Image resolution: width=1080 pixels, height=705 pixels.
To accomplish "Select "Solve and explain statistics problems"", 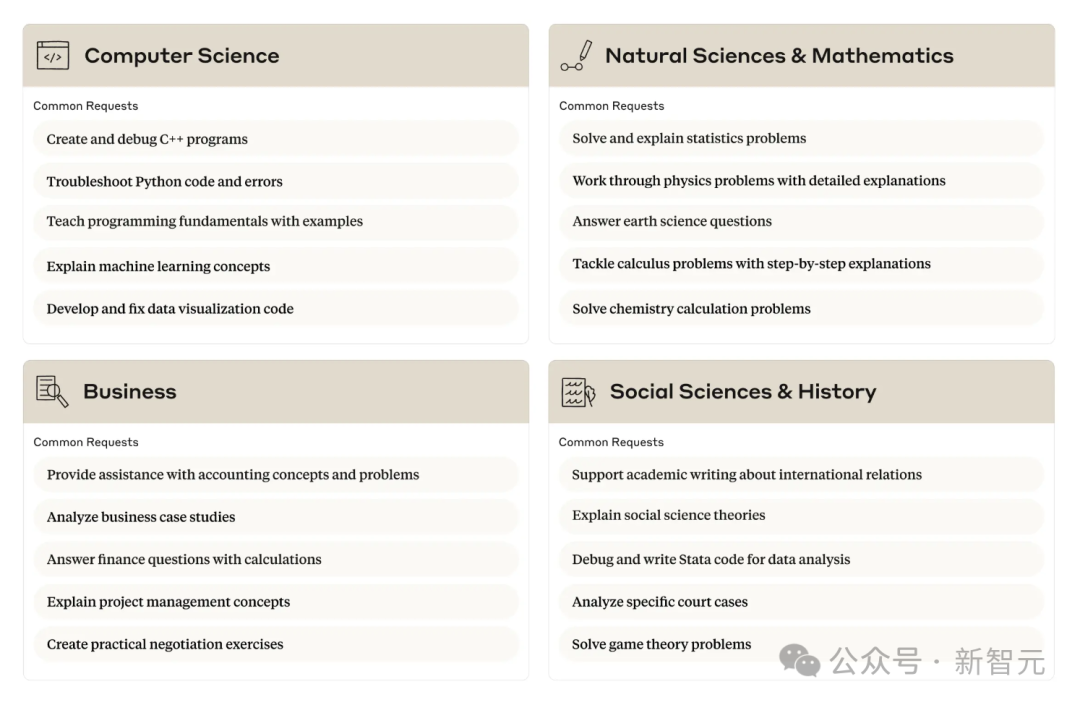I will click(689, 139).
